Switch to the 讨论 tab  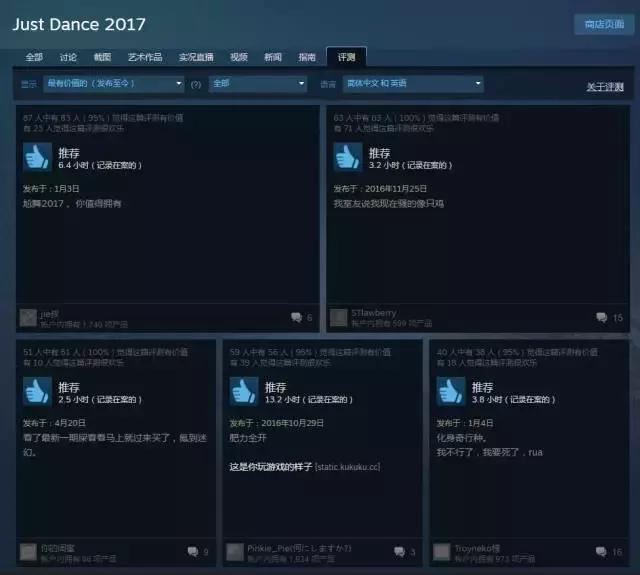(x=68, y=57)
